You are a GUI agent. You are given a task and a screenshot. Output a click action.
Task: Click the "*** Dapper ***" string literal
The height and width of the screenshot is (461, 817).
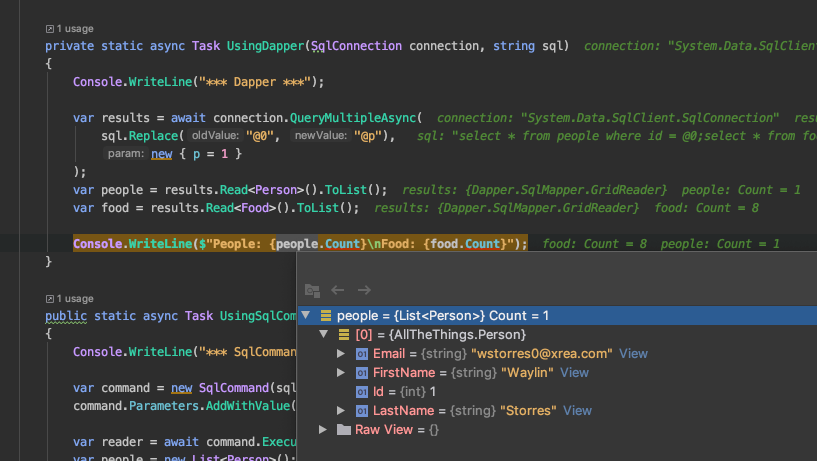[x=255, y=82]
